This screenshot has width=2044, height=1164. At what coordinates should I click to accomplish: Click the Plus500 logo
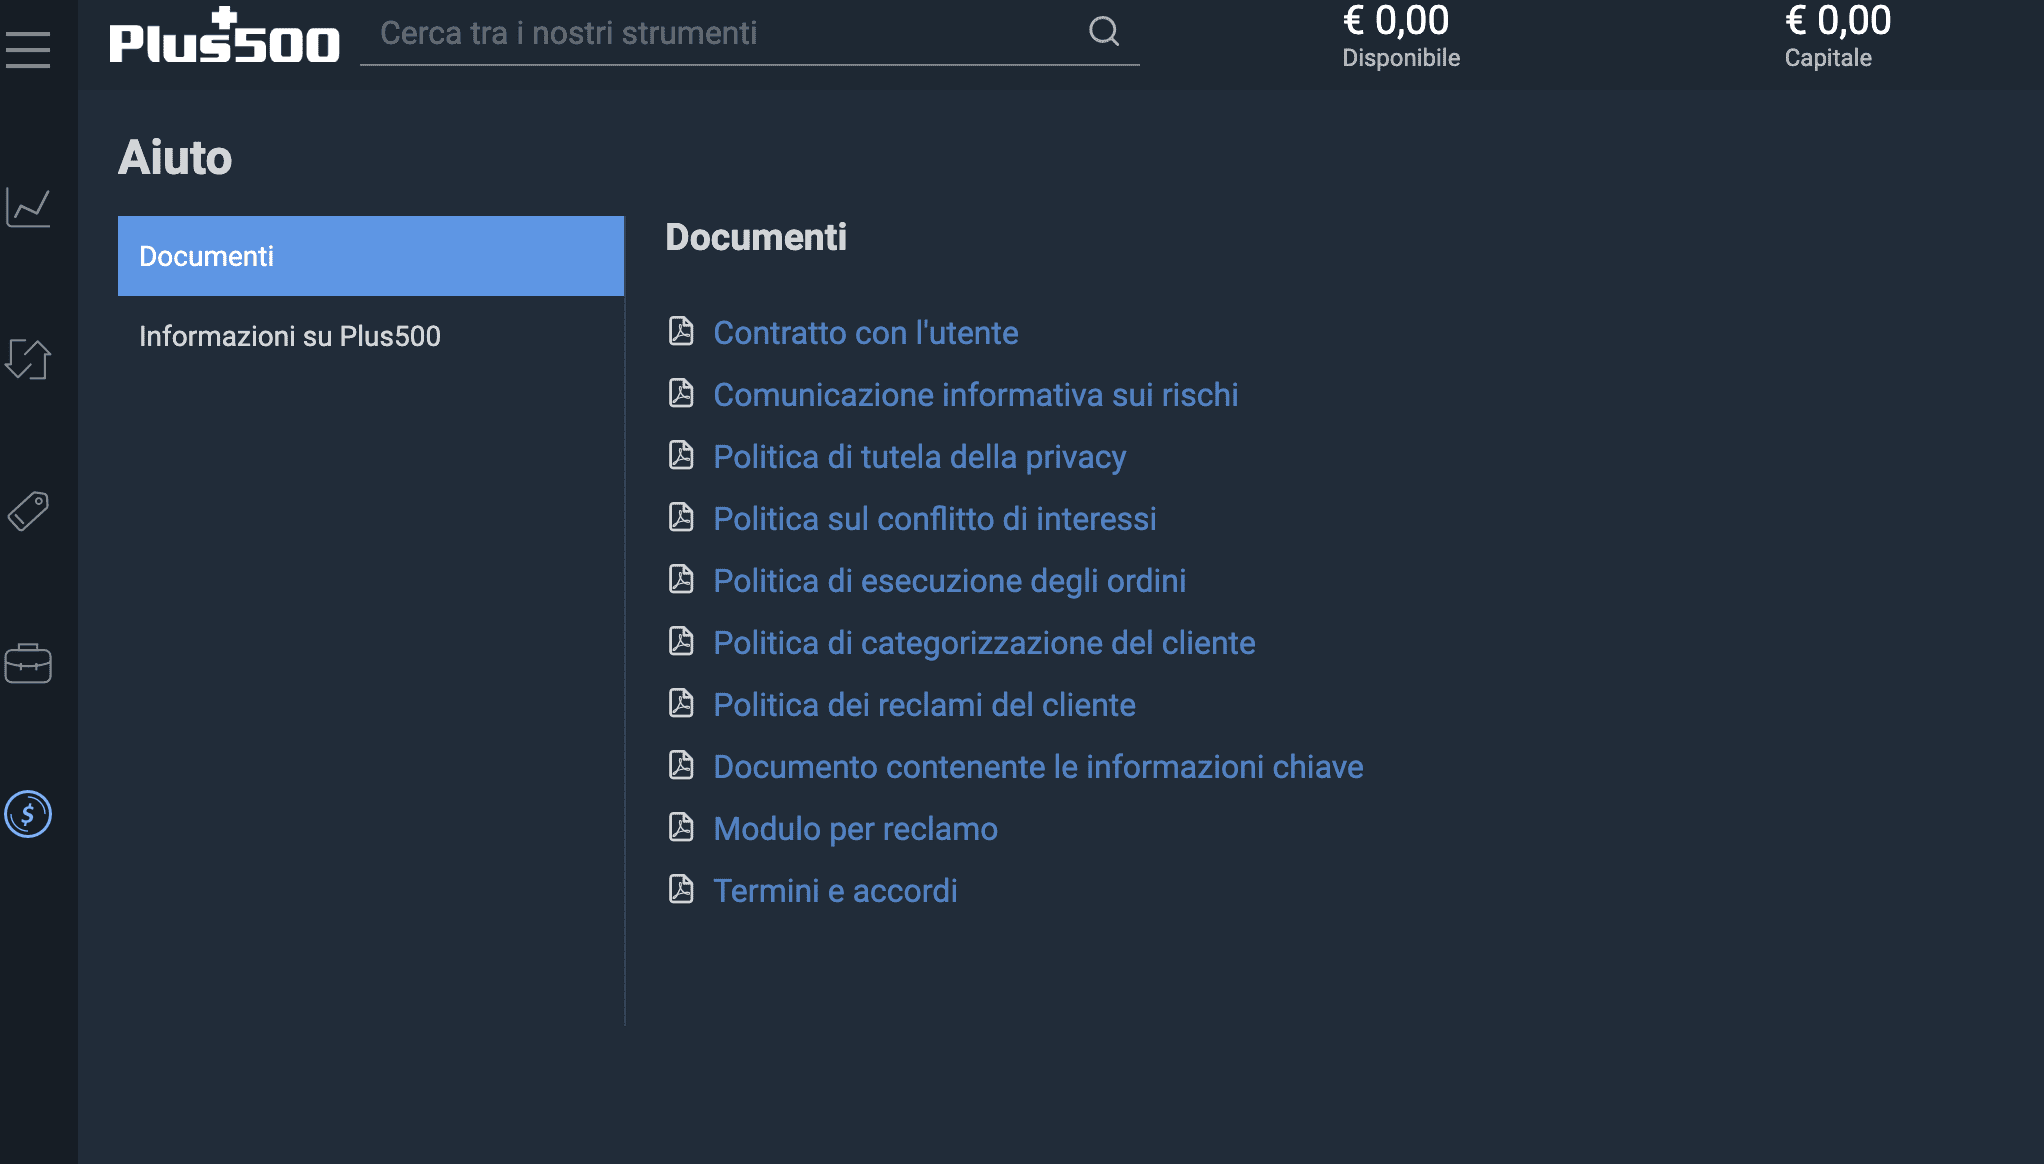[x=224, y=38]
